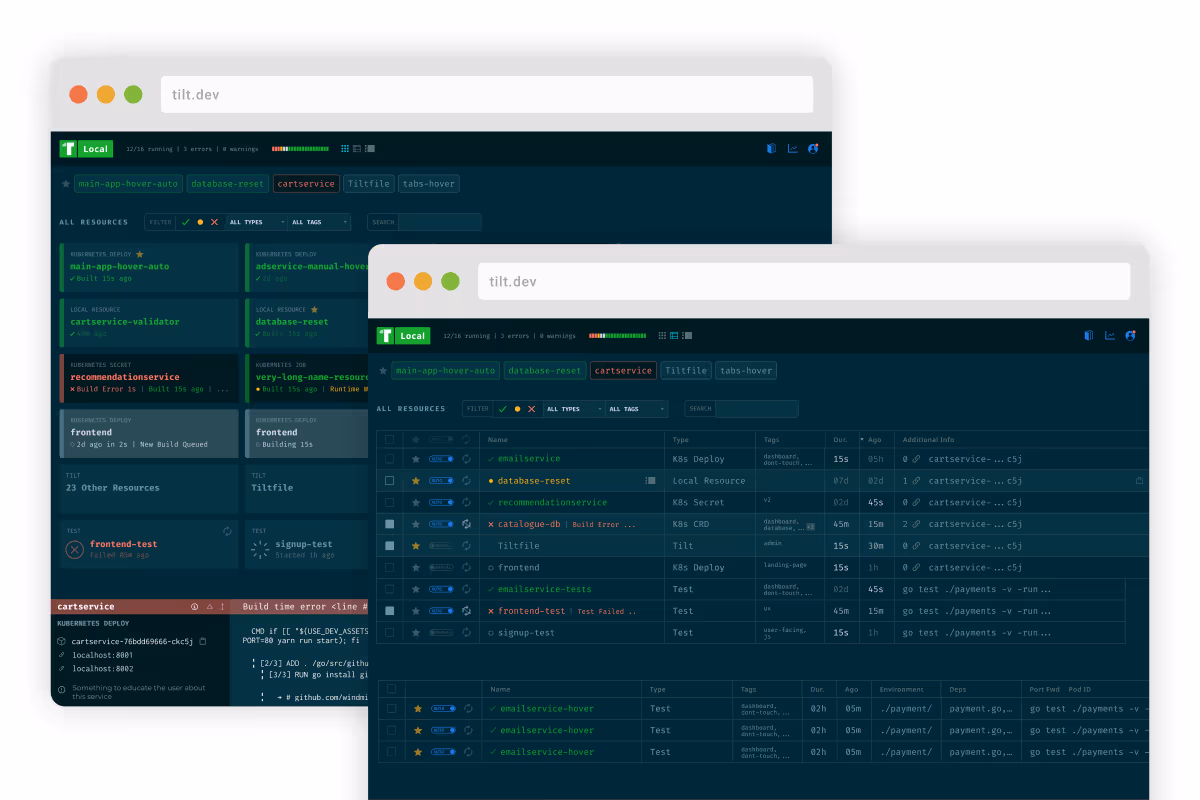This screenshot has height=800, width=1200.
Task: Open ALL TYPES dropdown in the front window
Action: 573,409
